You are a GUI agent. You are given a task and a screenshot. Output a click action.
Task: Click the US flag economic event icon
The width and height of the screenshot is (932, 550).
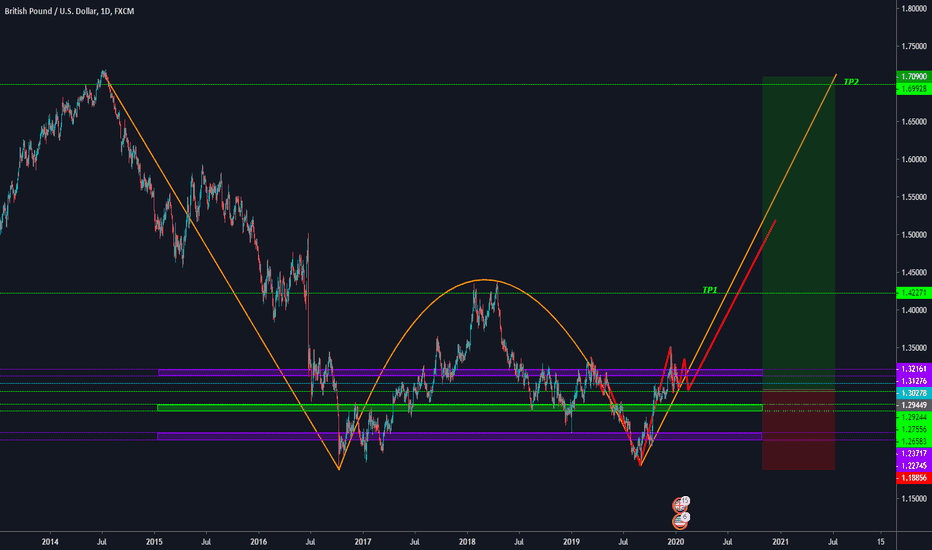[681, 520]
